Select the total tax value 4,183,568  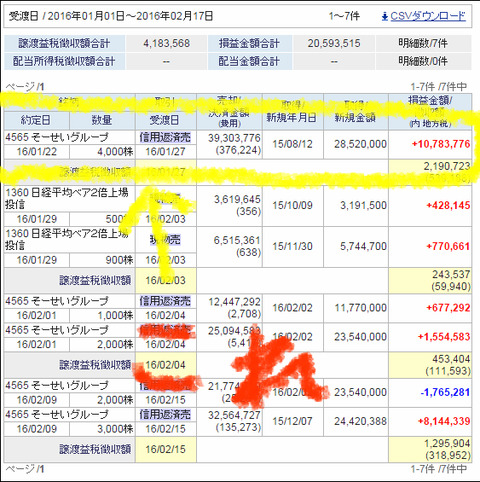tap(166, 43)
